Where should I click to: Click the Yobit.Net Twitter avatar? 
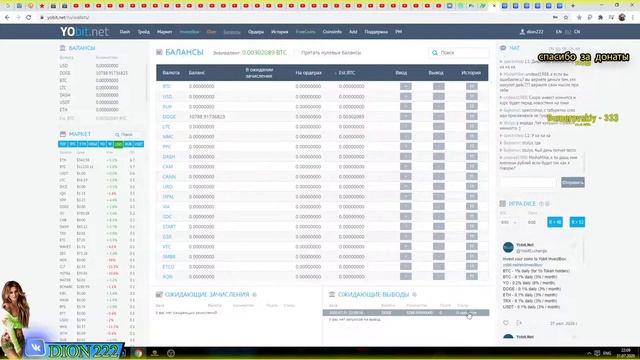[508, 247]
